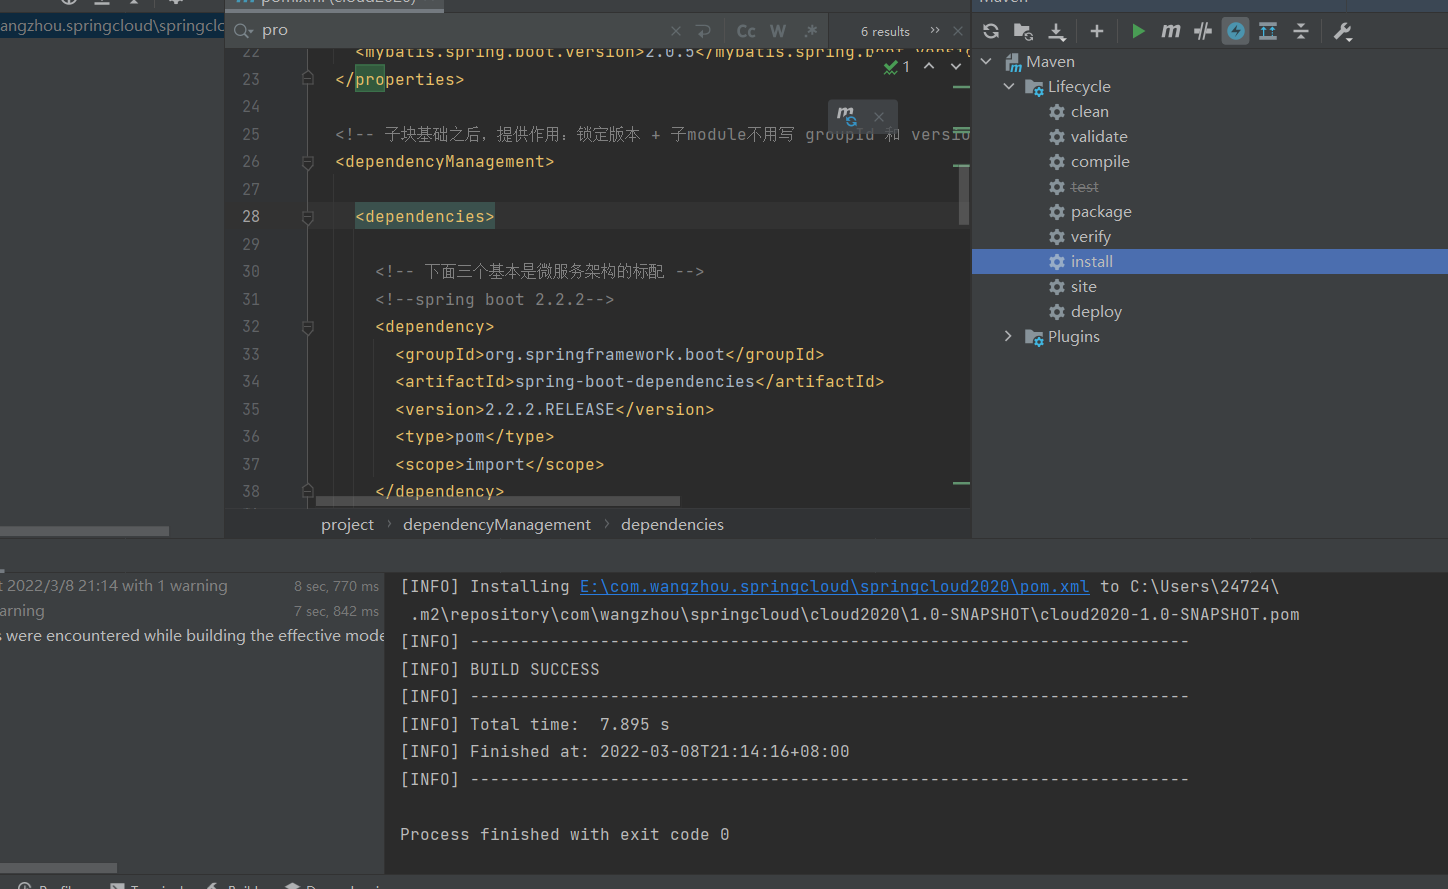Select 'dependencies' breadcrumb
The width and height of the screenshot is (1448, 889).
(672, 524)
